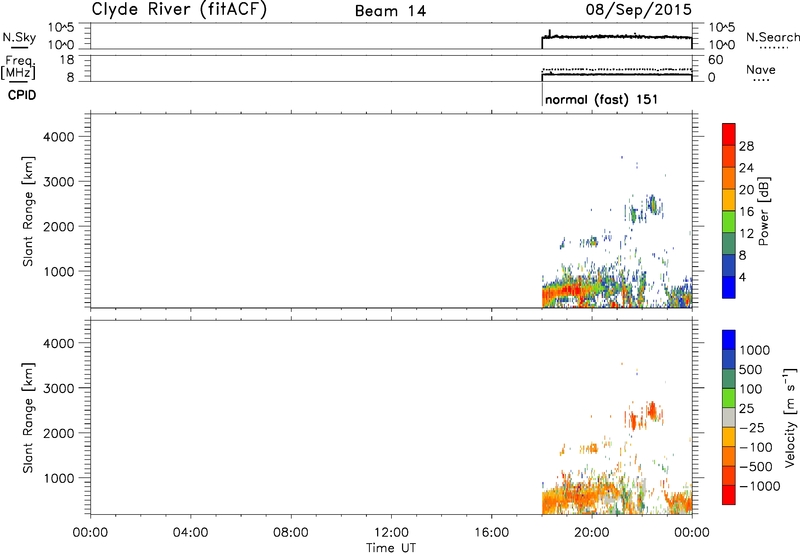Select the 'CPID' row label
800x554 pixels.
(22, 95)
